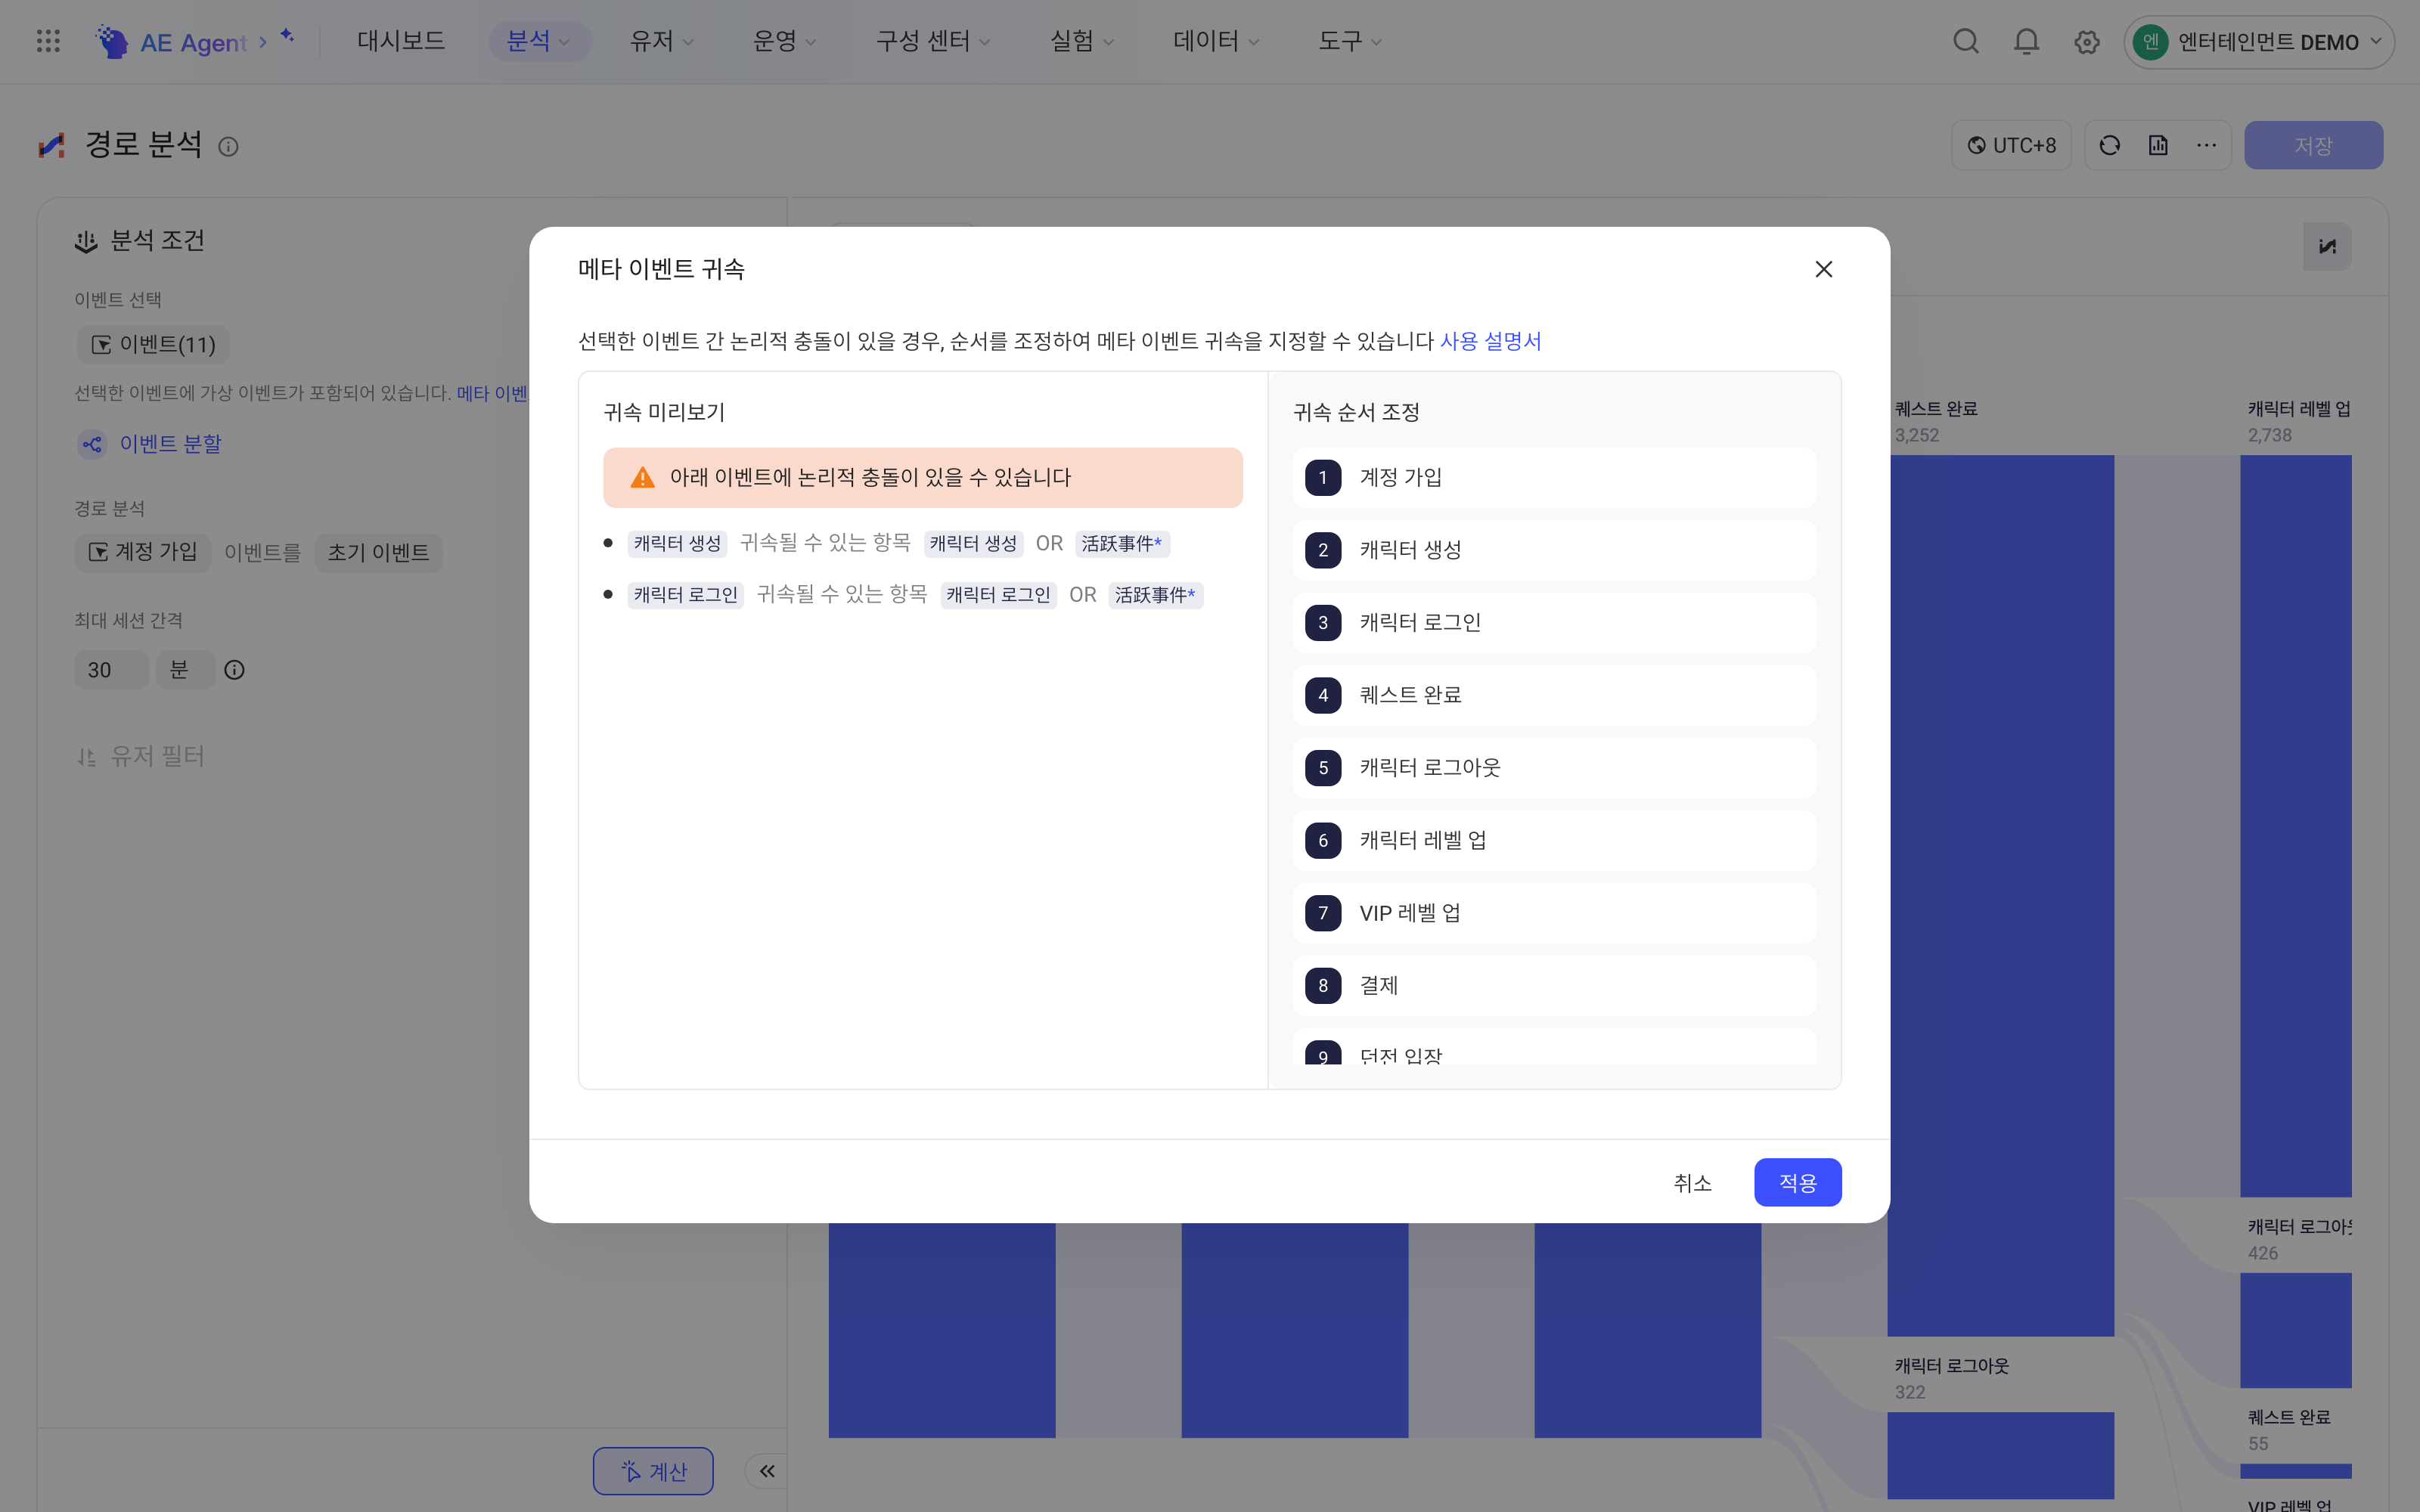Open the 엔터테인먼트 DEMO project dropdown
This screenshot has height=1512, width=2420.
pos(2258,42)
